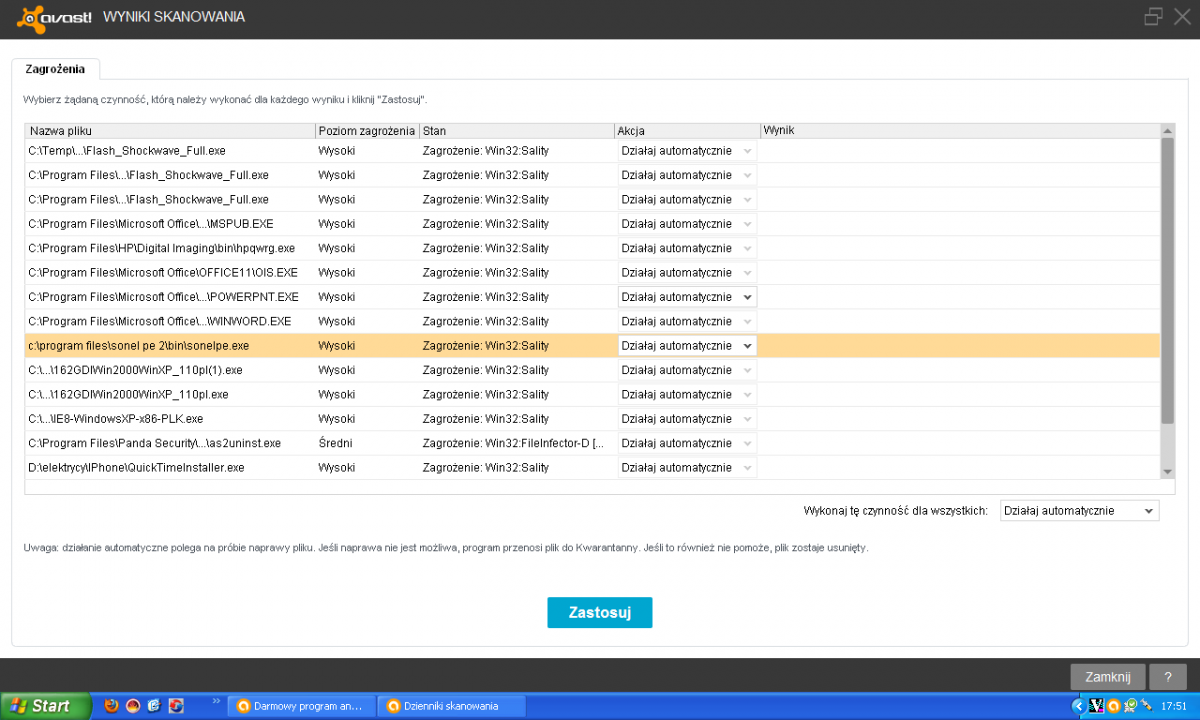Click the Wysoki level in sonelpe.exe row

pos(336,345)
